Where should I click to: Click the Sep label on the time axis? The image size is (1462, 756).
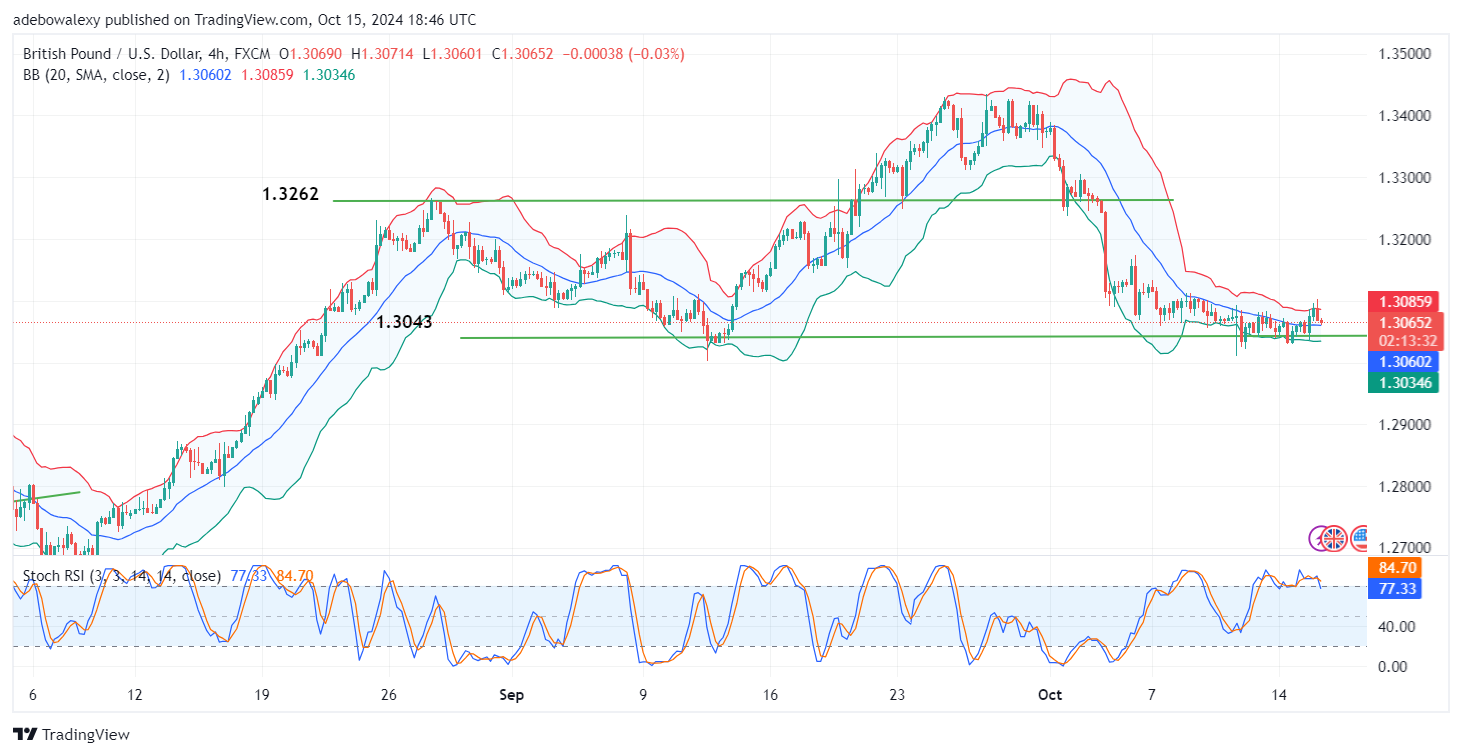point(511,694)
